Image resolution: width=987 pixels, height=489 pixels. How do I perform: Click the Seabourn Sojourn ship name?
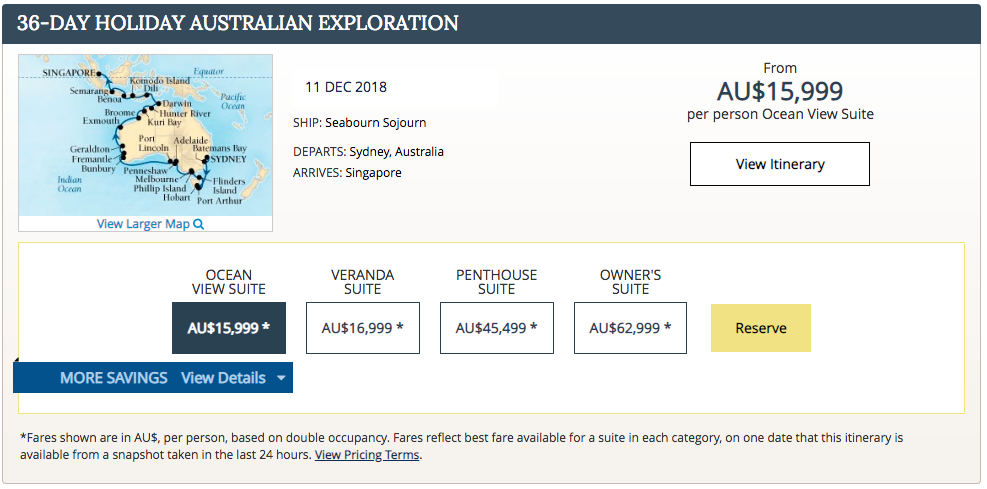click(x=375, y=123)
